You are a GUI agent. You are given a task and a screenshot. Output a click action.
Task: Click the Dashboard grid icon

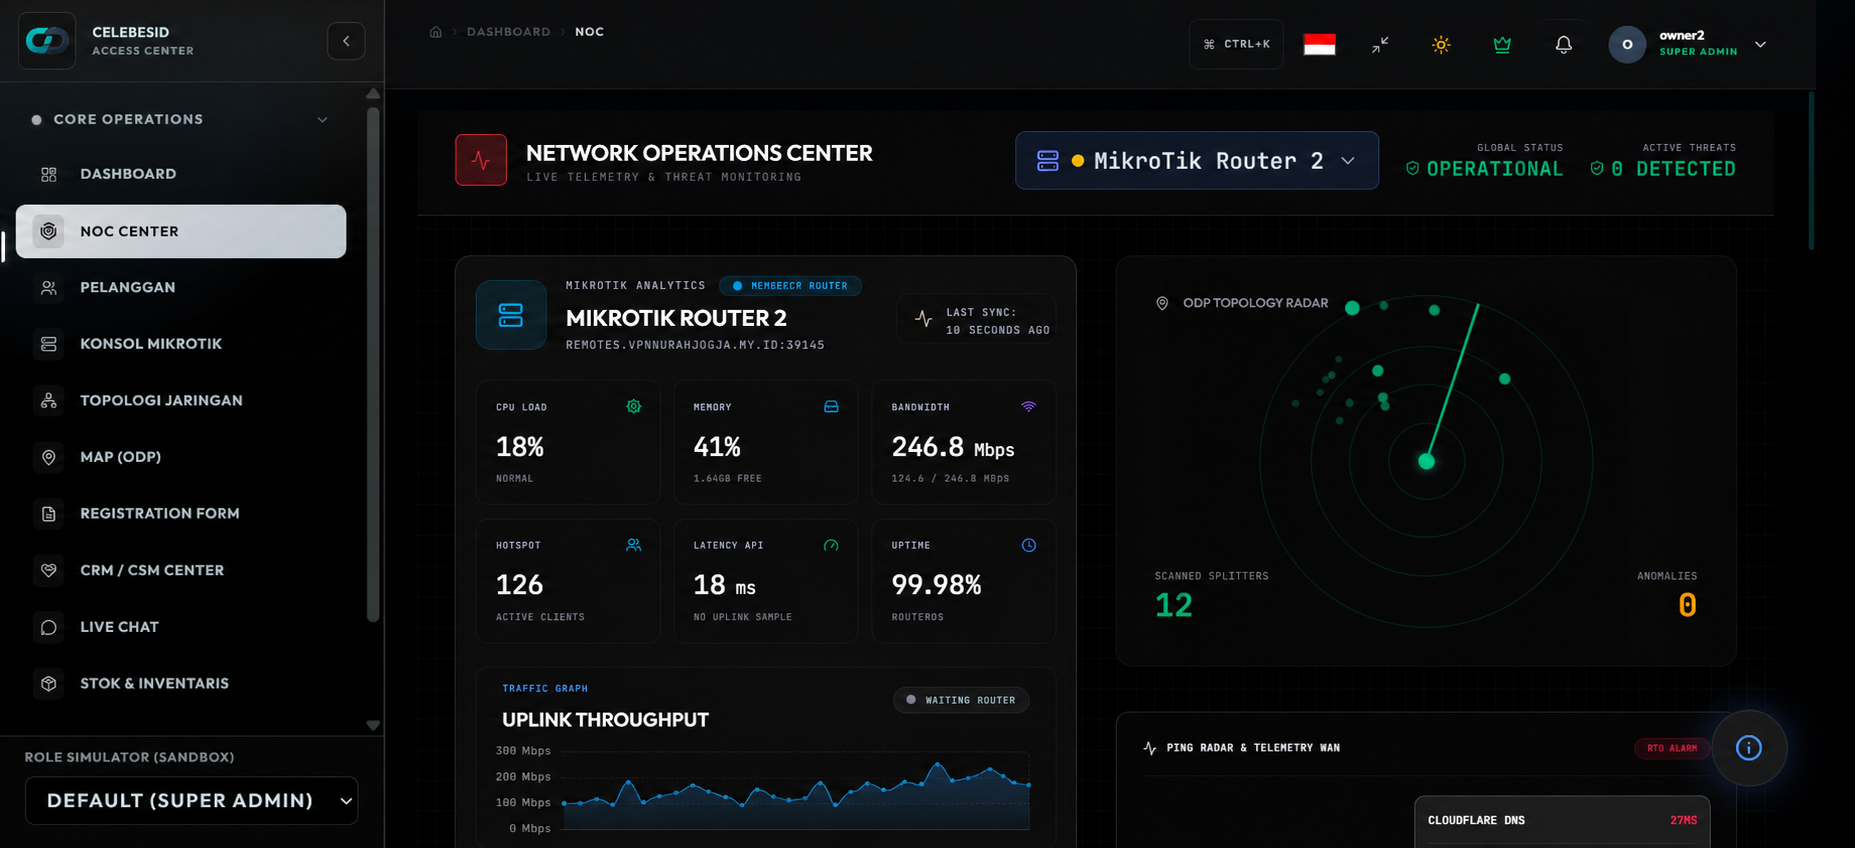[x=48, y=174]
